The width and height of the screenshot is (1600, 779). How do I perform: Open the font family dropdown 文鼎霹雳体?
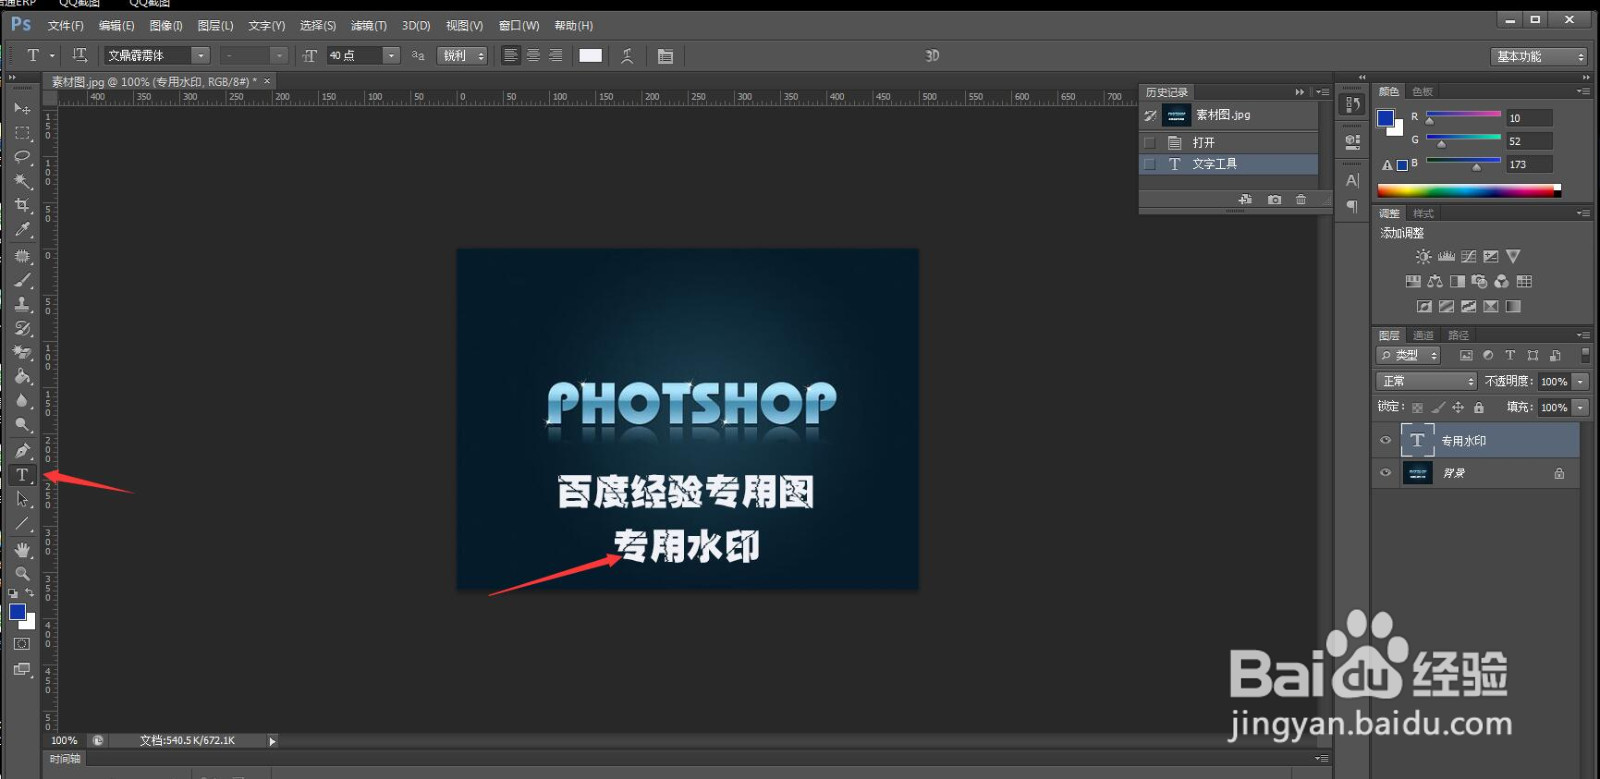click(201, 56)
